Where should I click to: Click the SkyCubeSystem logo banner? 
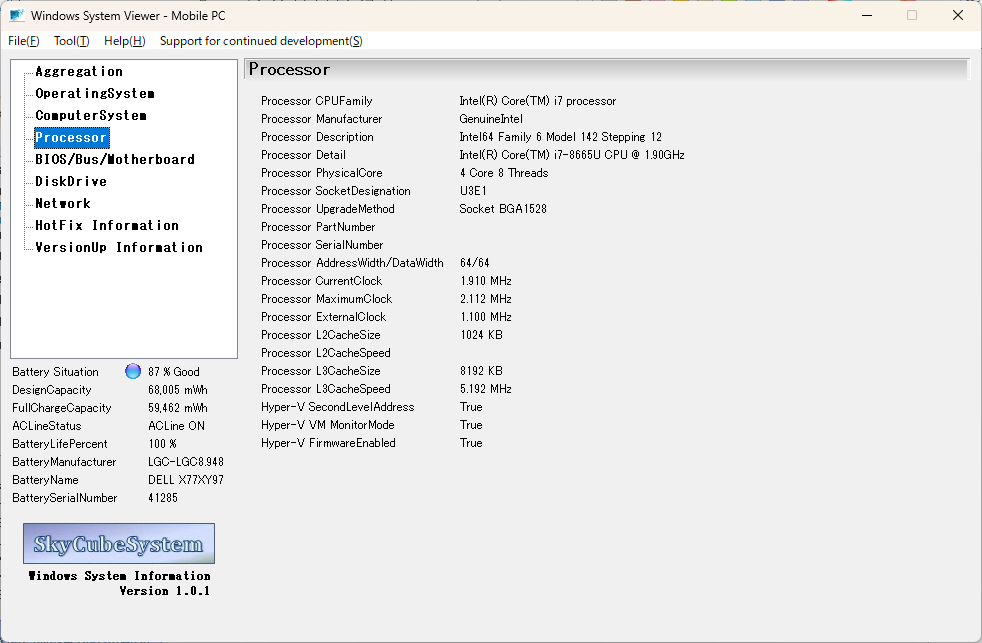click(x=119, y=543)
